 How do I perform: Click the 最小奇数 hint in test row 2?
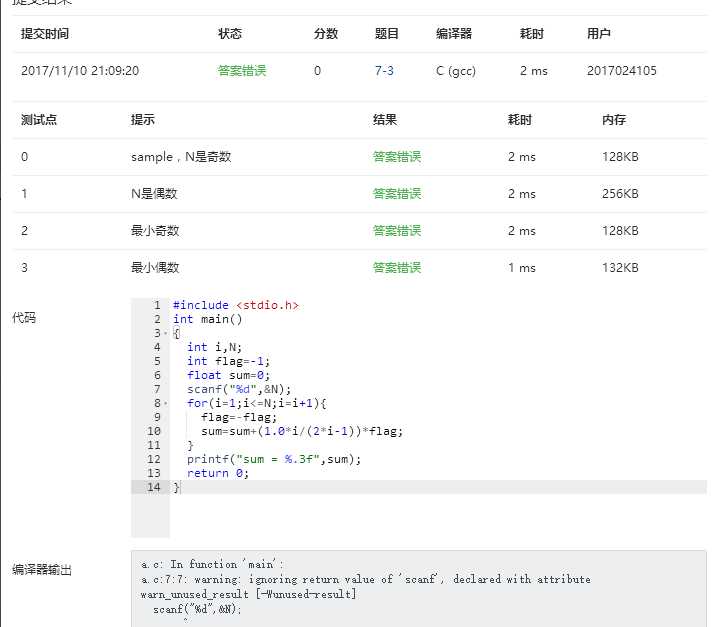[x=155, y=231]
